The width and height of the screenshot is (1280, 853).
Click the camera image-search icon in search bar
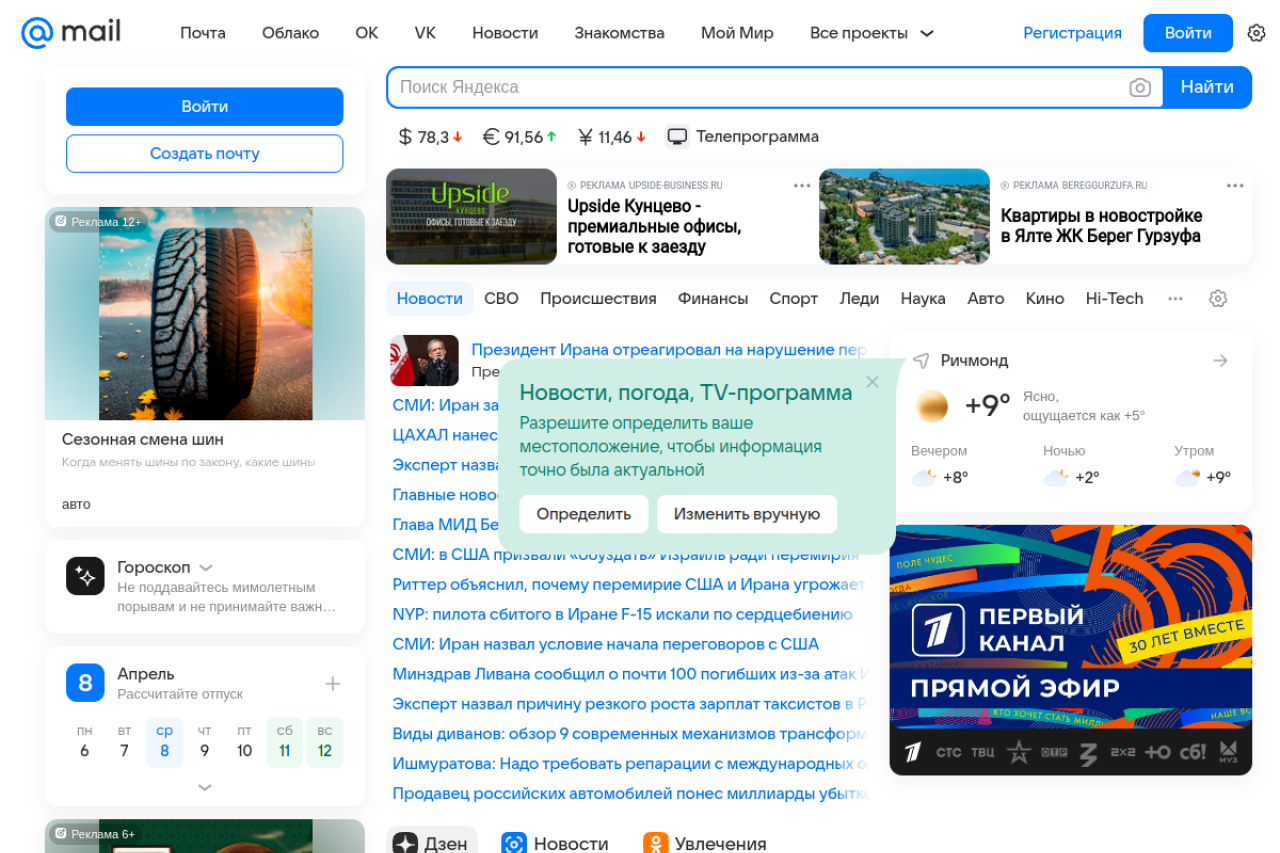pos(1140,87)
